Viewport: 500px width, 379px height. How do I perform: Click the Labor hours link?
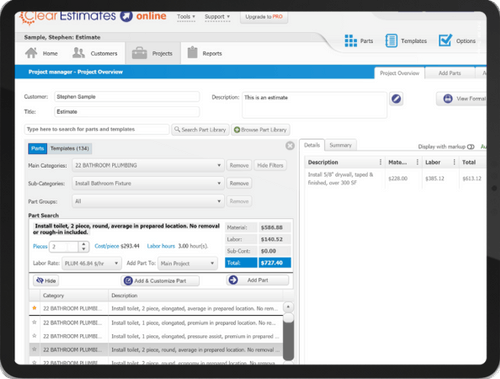point(161,246)
